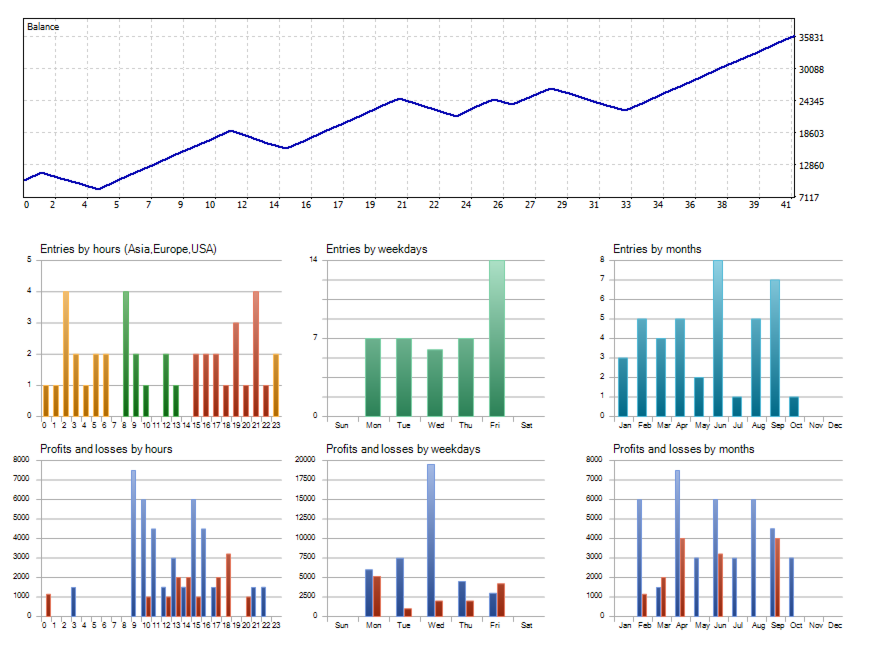Click the Entries by weekdays chart title
Screen dimensions: 872x656
click(x=376, y=249)
